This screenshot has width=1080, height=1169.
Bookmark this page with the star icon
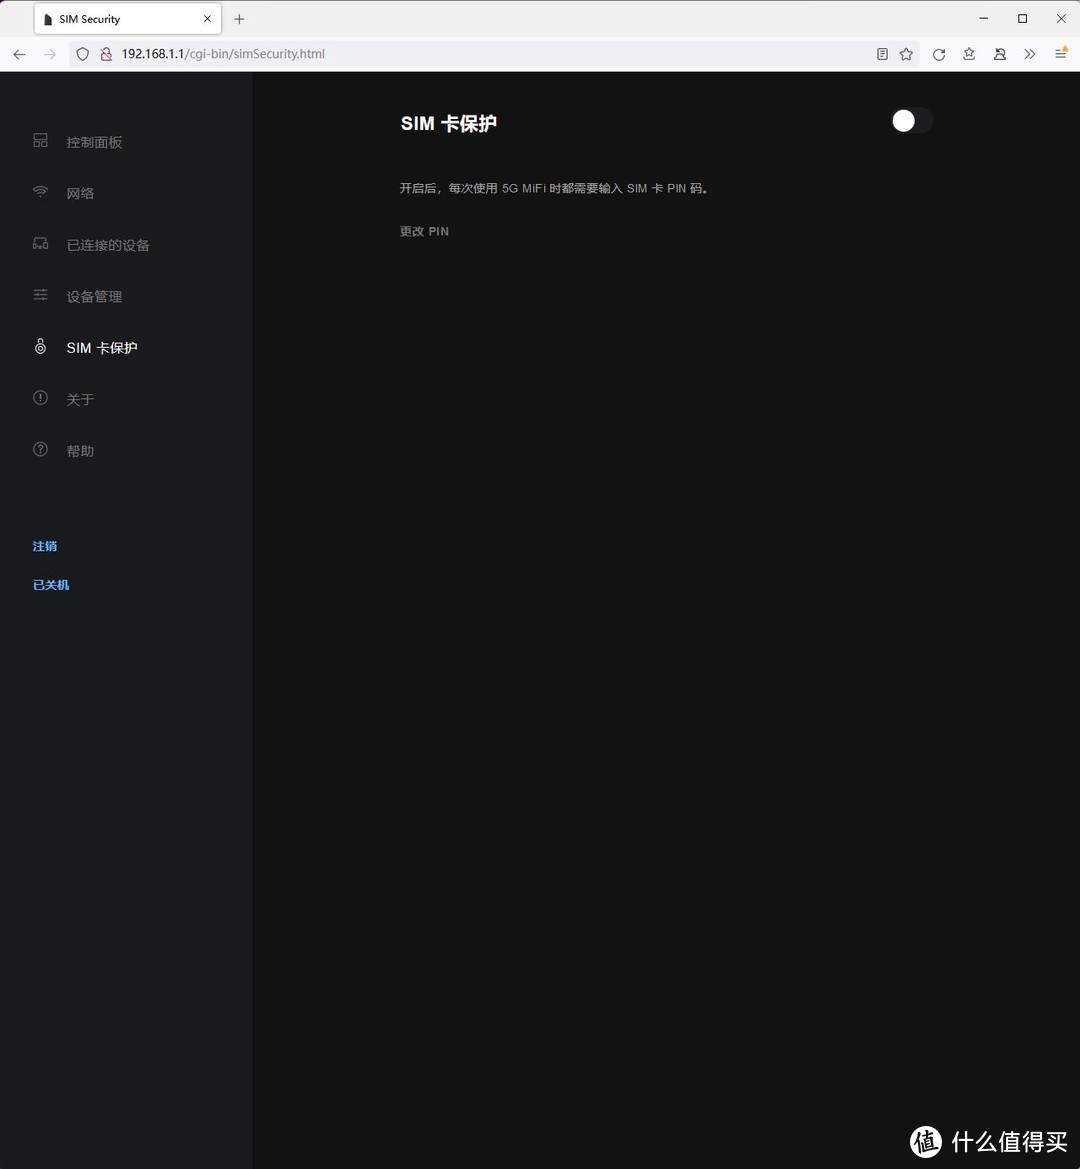[x=906, y=54]
